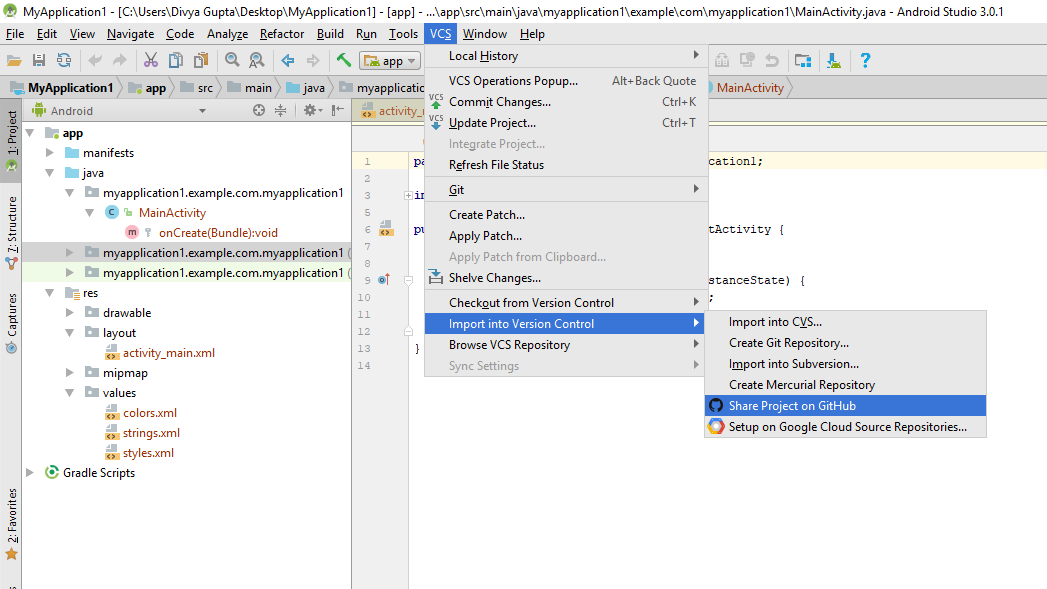Viewport: 1047px width, 589px height.
Task: Expand the manifests folder
Action: [x=50, y=153]
